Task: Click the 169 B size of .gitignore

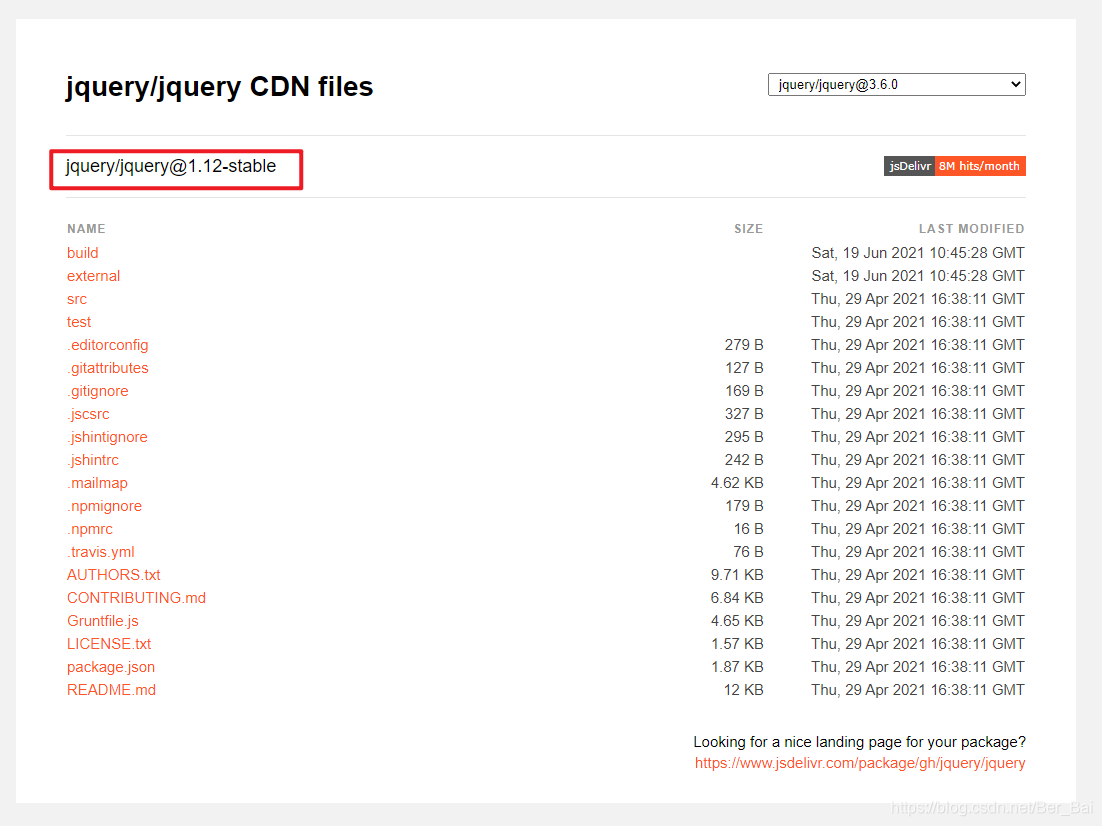Action: 744,391
